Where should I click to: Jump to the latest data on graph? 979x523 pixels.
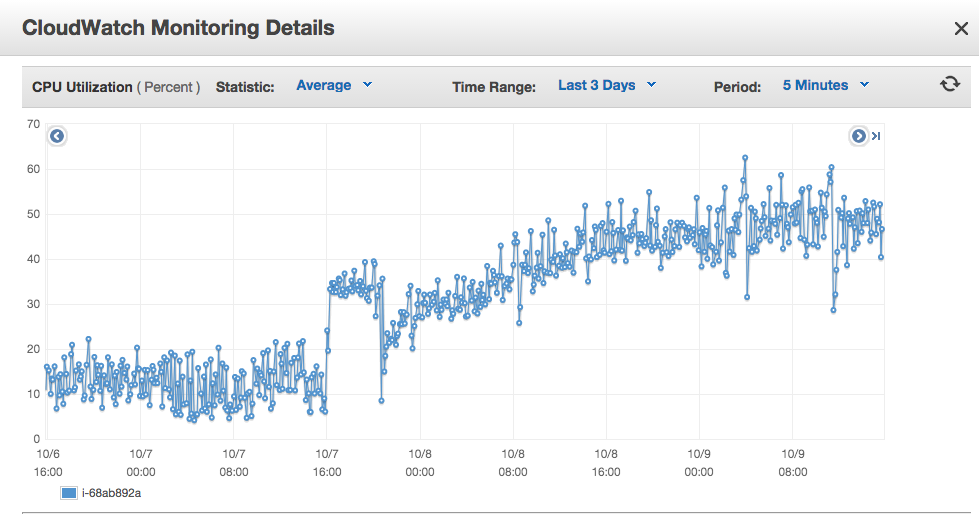coord(876,136)
